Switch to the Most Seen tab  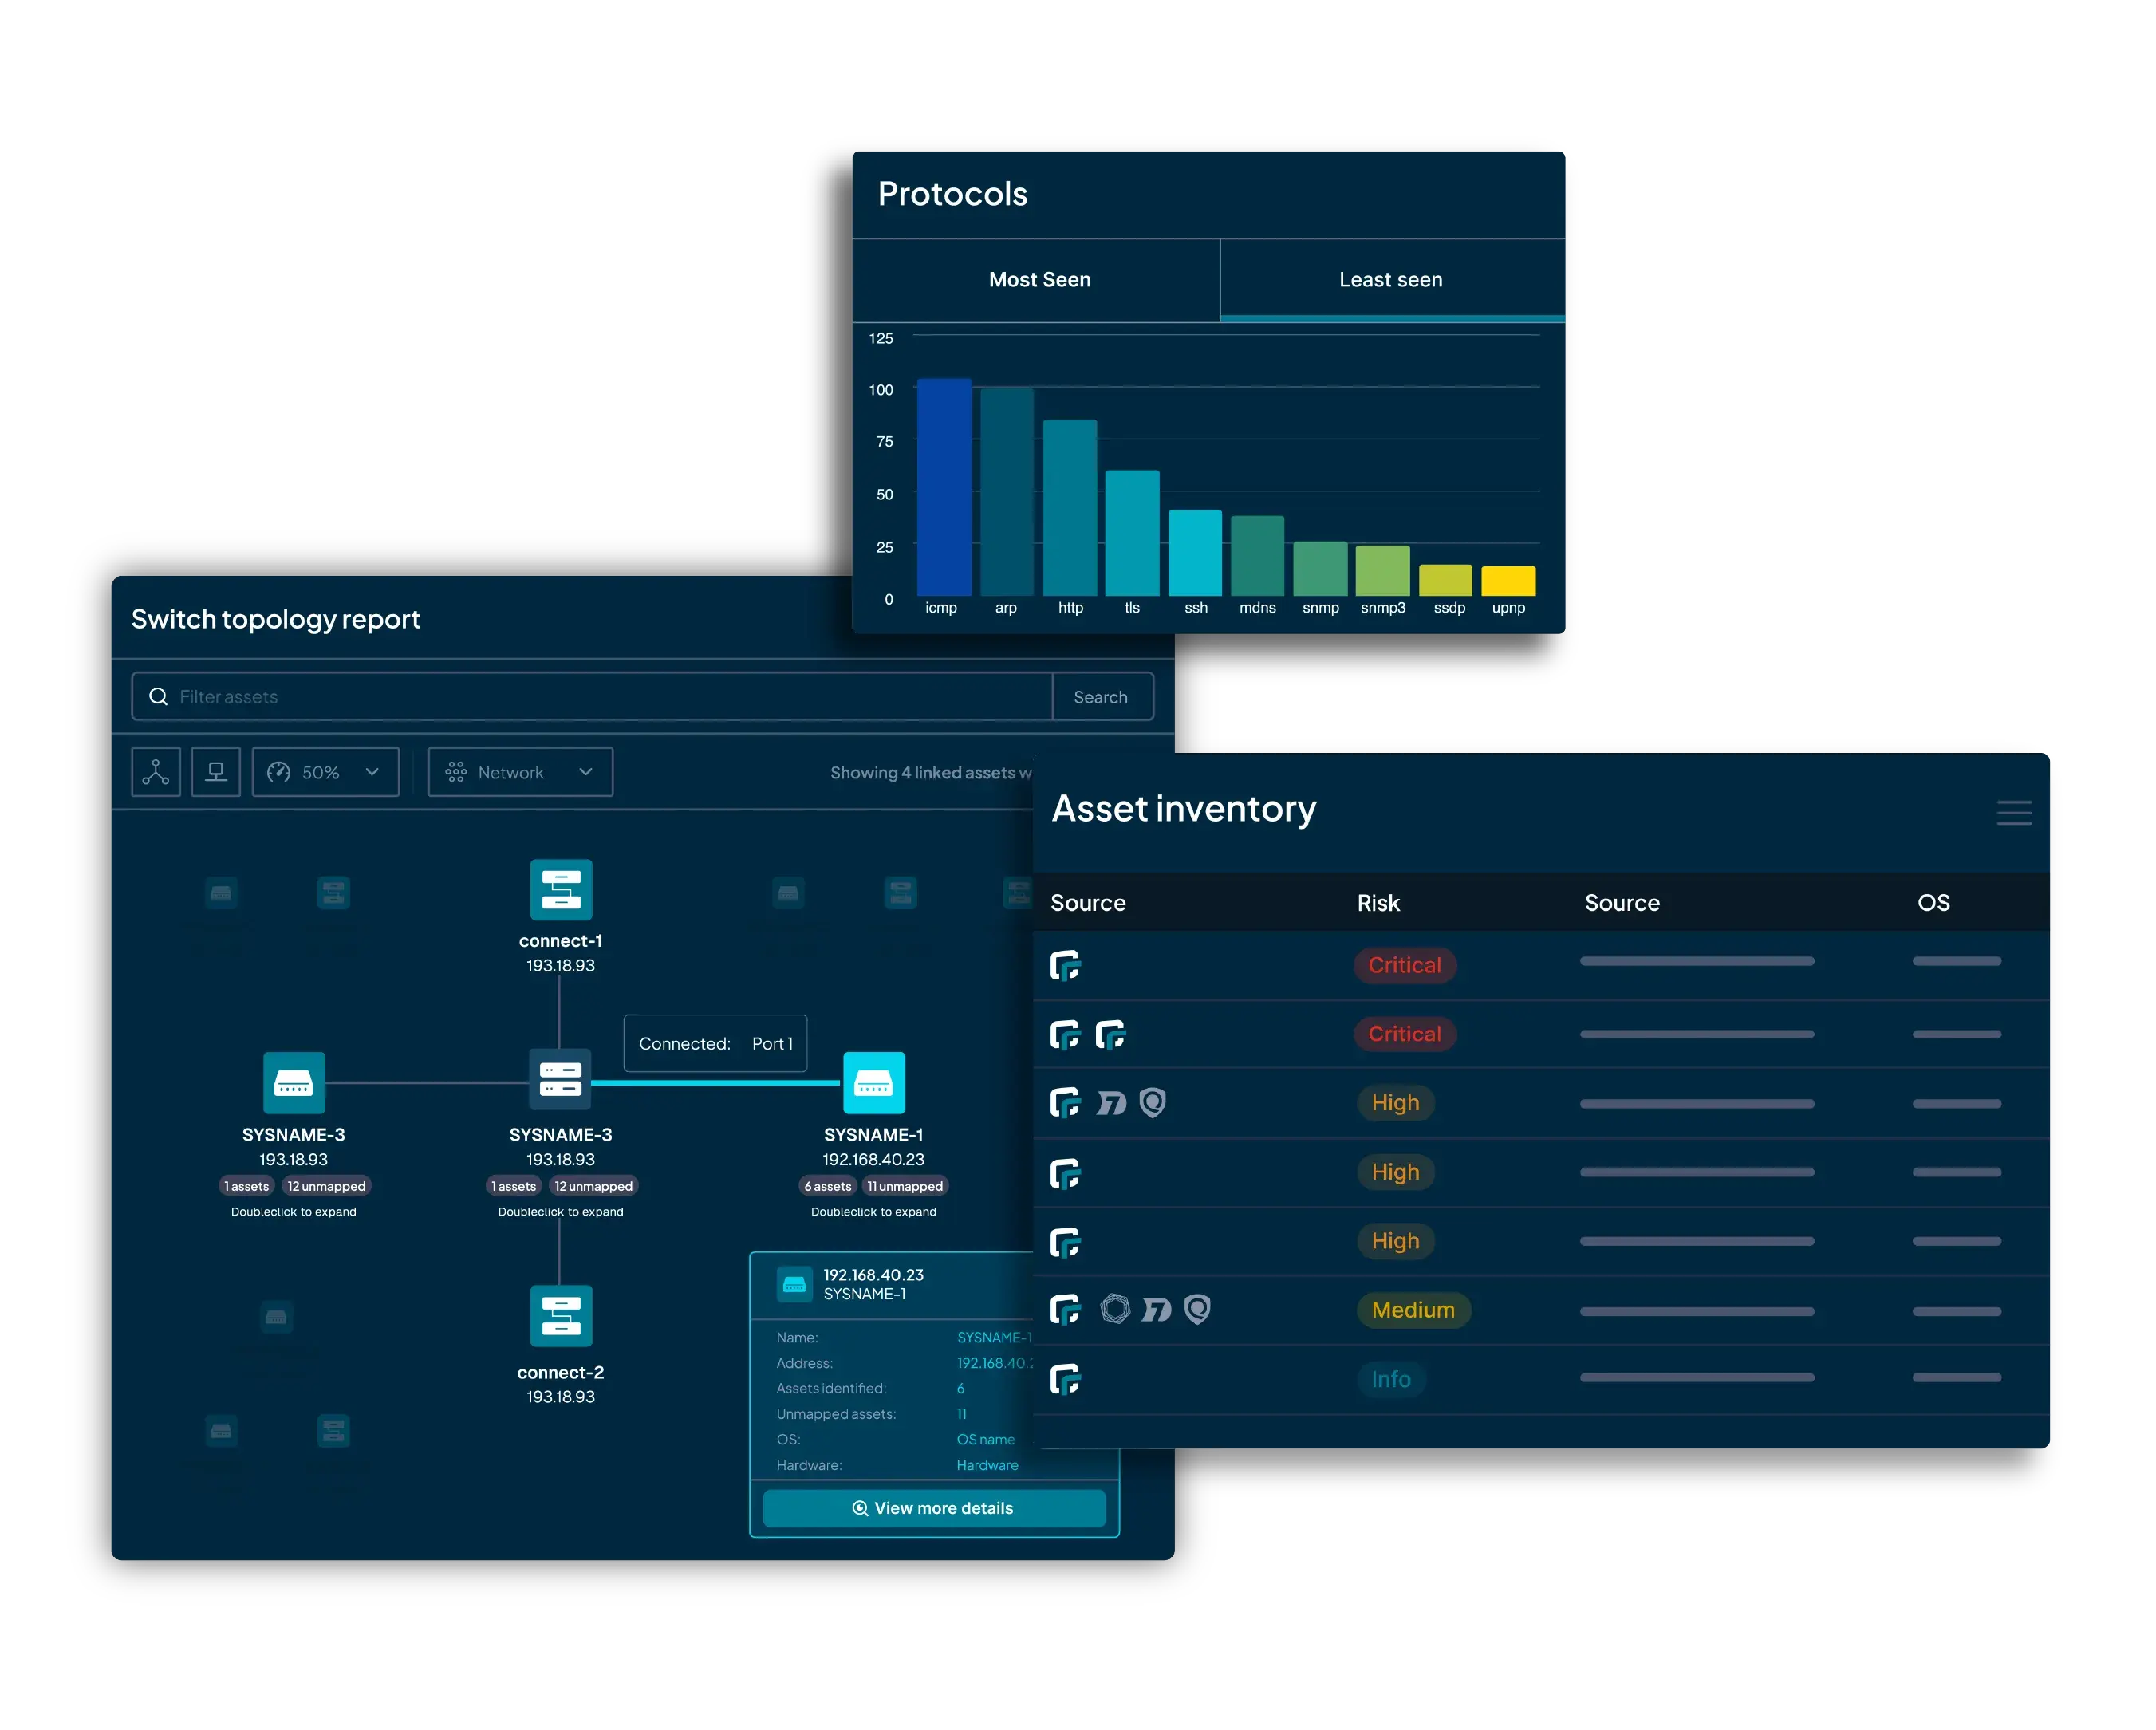1040,280
